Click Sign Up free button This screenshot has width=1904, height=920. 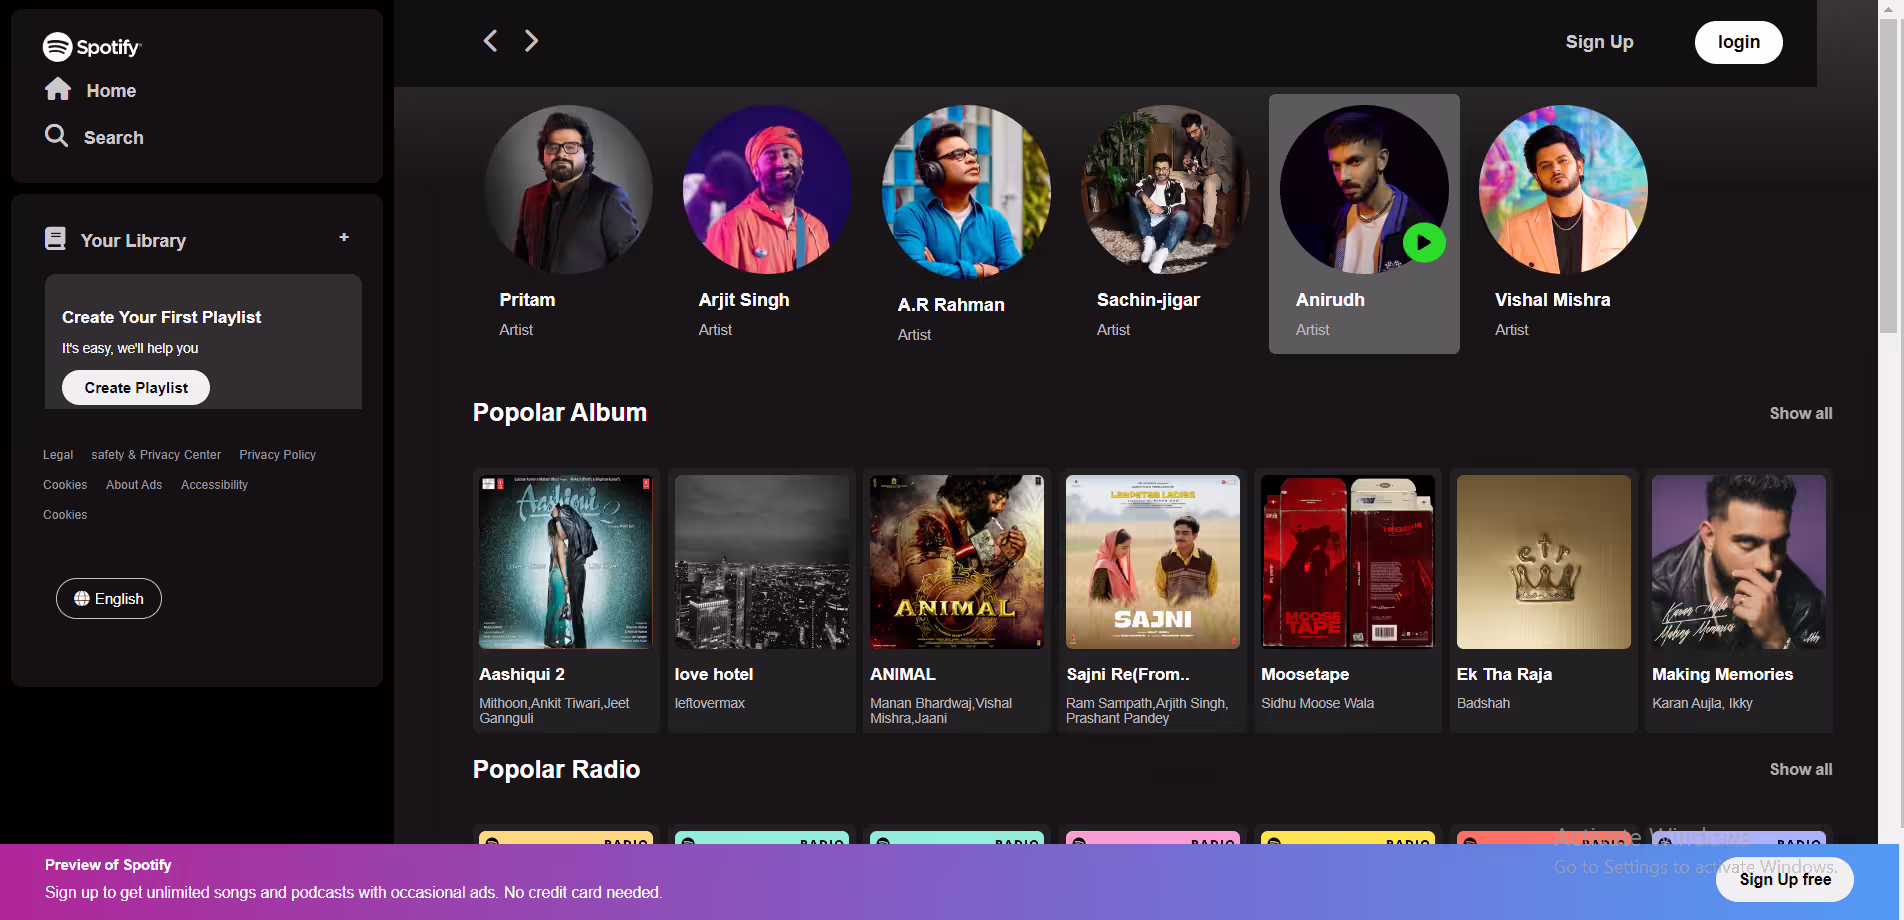click(1784, 880)
